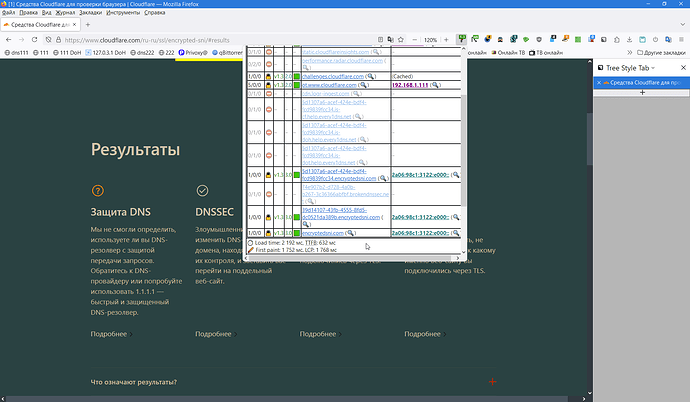Open the Закладки menu

[x=90, y=12]
